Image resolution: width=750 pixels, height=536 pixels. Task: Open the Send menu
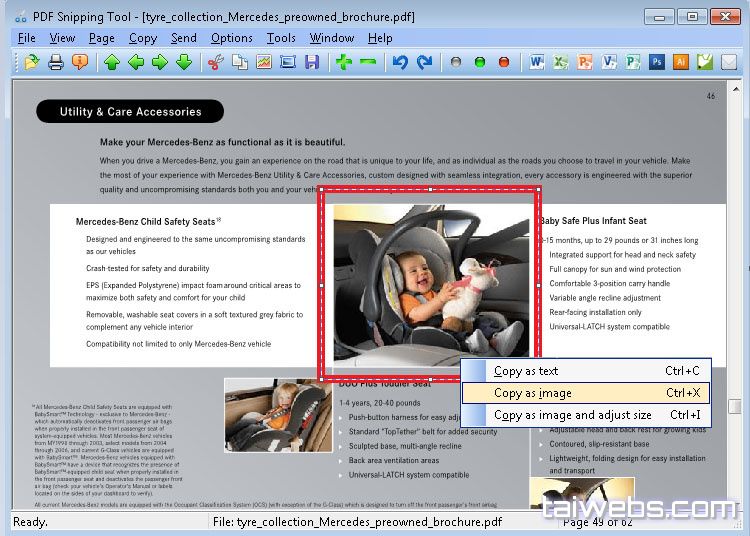pos(184,38)
